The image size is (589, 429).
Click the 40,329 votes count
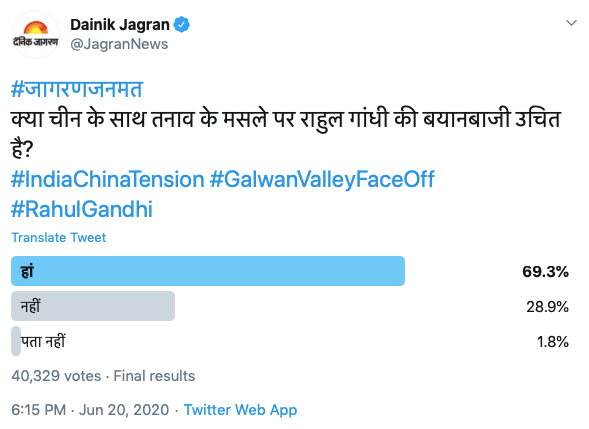56,376
